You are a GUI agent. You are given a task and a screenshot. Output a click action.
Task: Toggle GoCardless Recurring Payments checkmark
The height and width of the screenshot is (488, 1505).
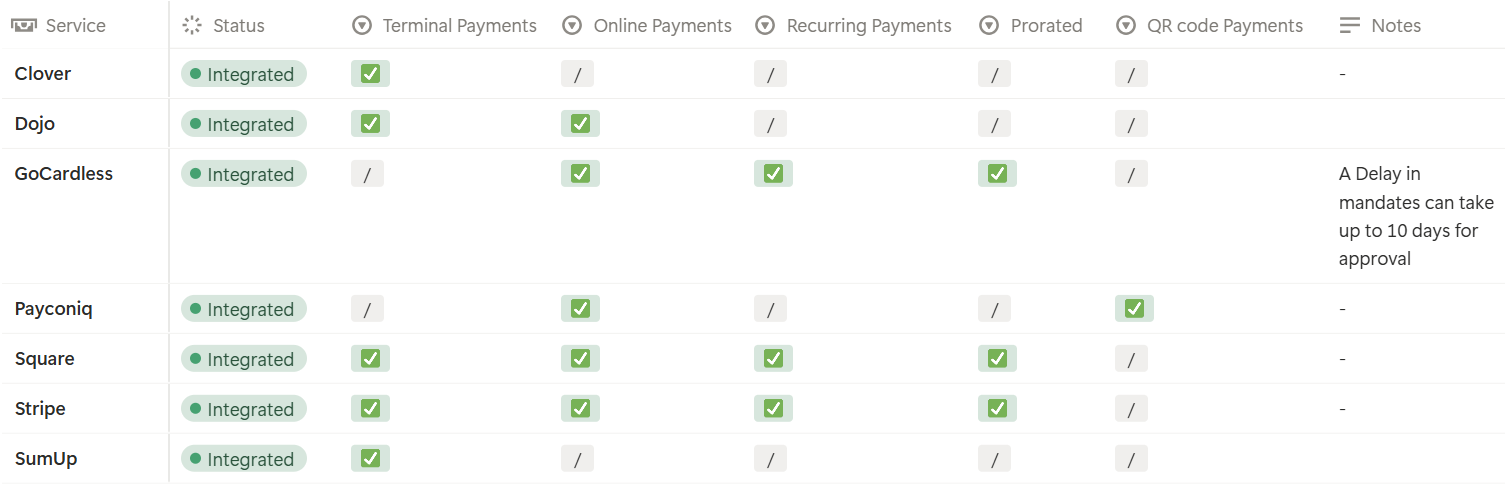pyautogui.click(x=773, y=173)
